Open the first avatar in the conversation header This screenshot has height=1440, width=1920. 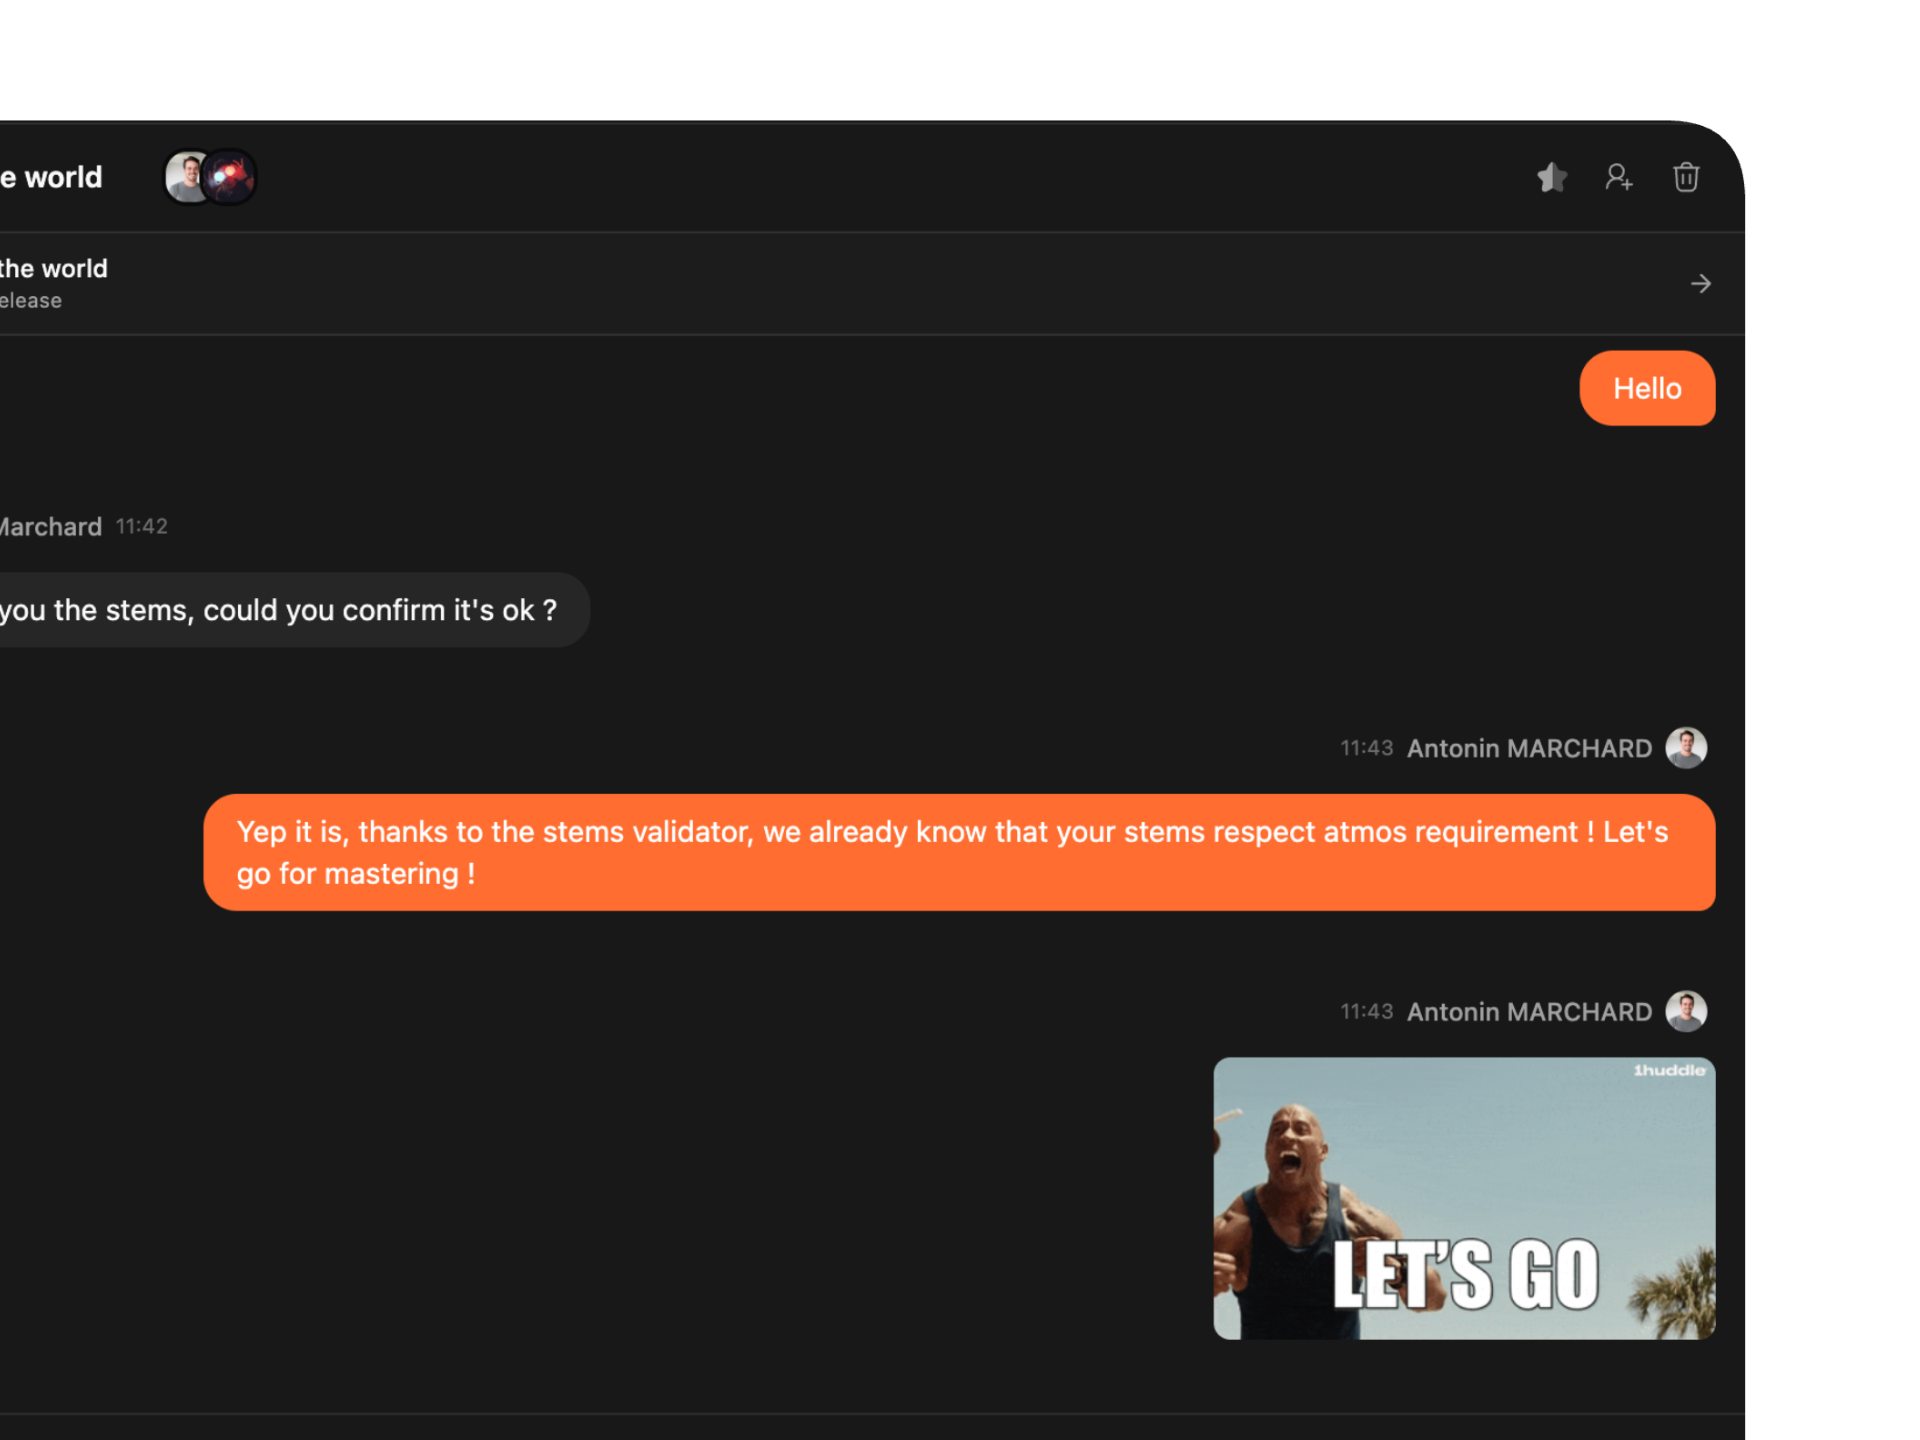(184, 176)
